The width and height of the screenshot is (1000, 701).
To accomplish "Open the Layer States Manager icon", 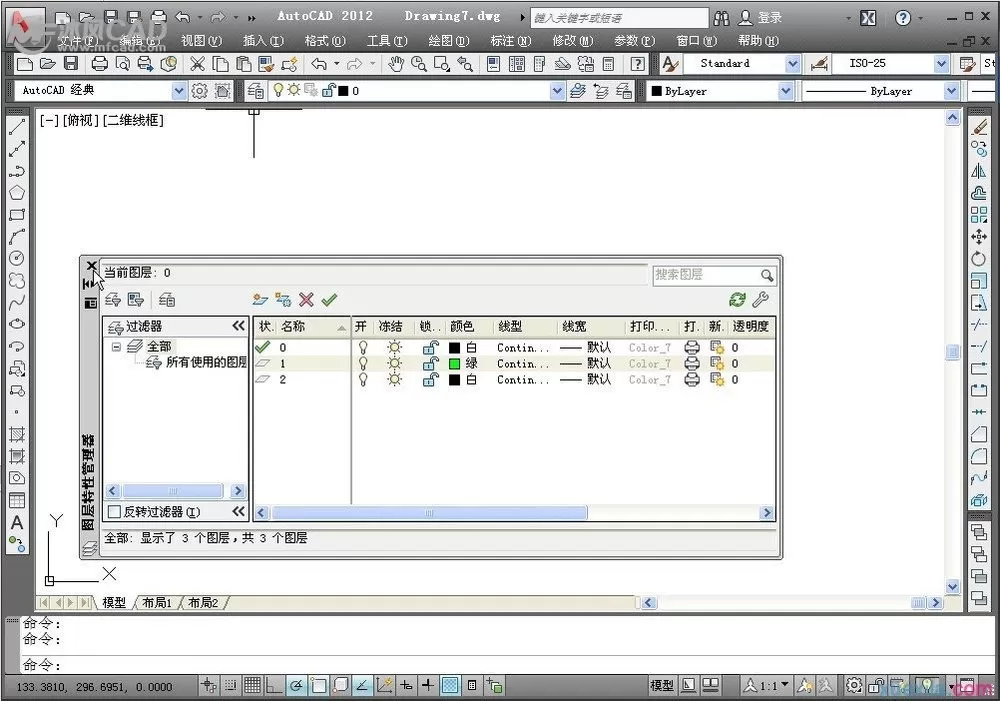I will tap(167, 300).
